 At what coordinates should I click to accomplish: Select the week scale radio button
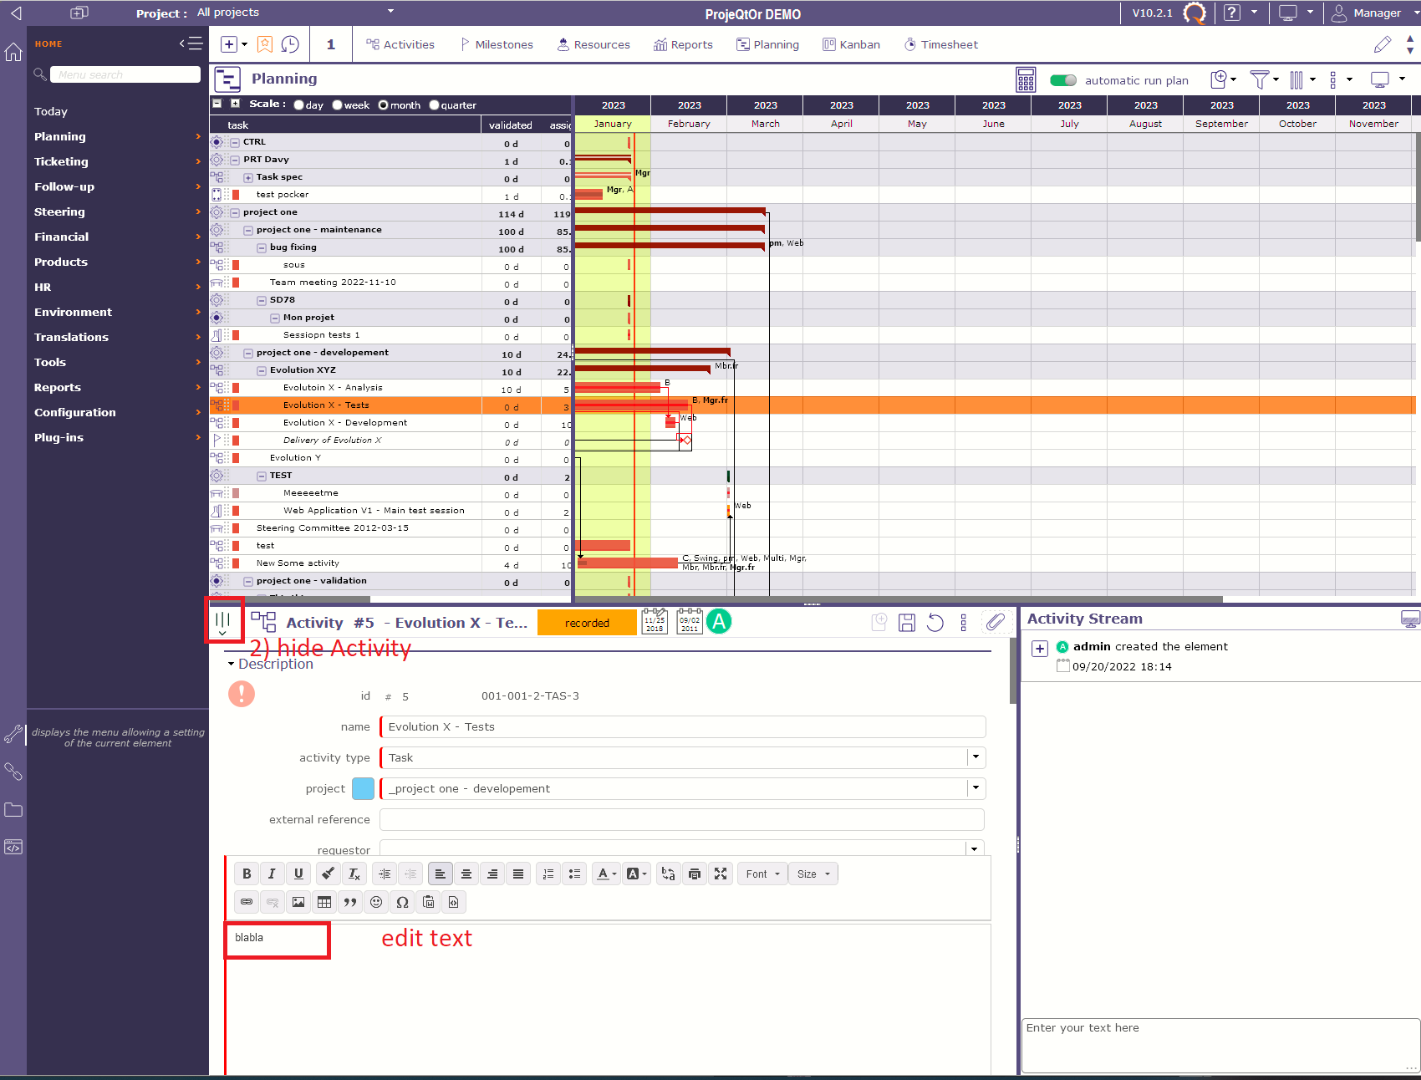338,105
